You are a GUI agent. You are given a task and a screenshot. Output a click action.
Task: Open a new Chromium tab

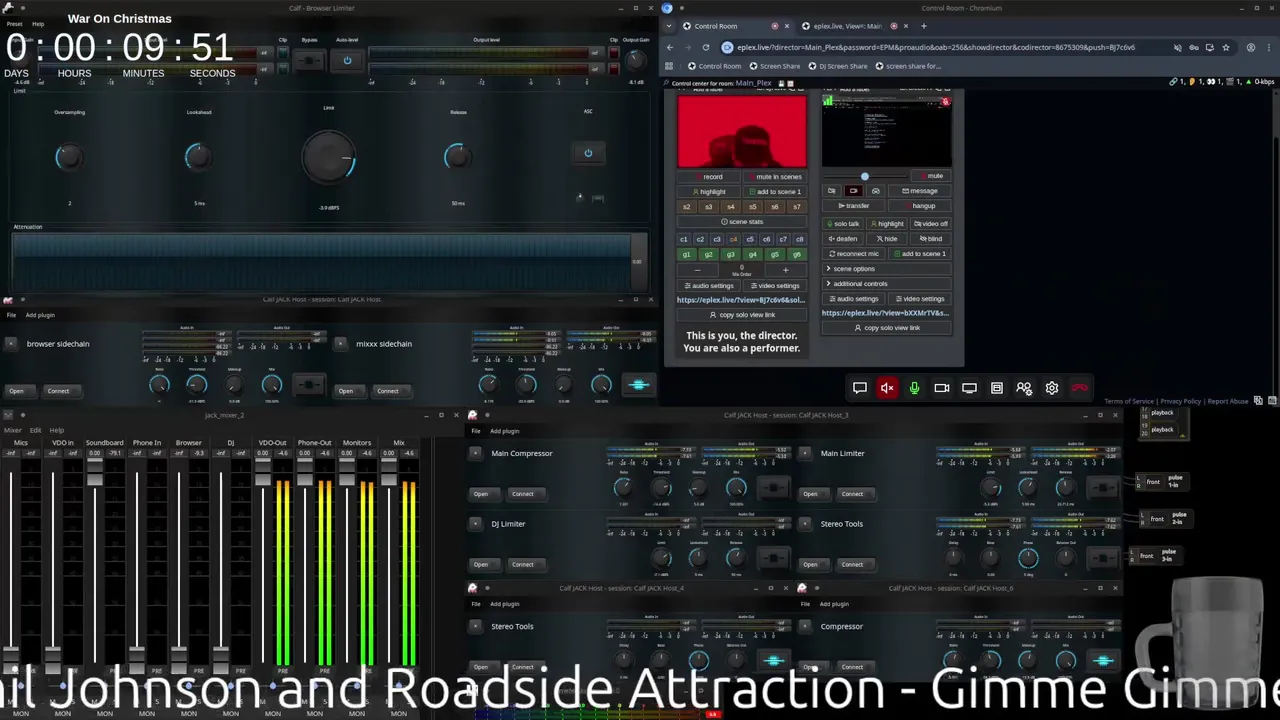tap(923, 26)
